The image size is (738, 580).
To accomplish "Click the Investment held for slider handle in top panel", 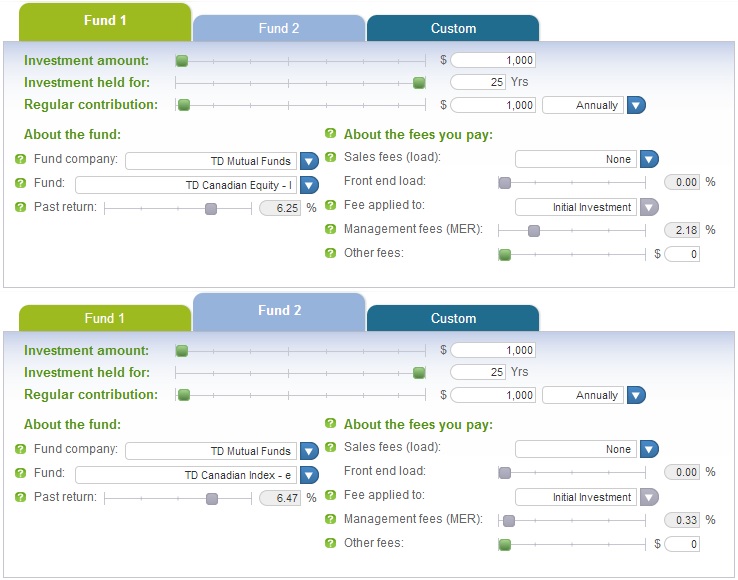I will [419, 83].
